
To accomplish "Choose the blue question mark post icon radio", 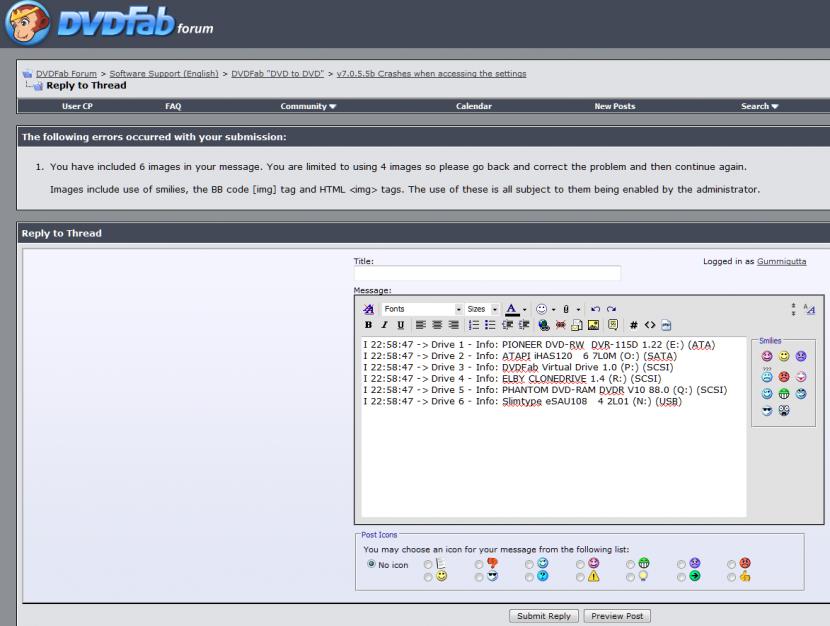I will [529, 577].
